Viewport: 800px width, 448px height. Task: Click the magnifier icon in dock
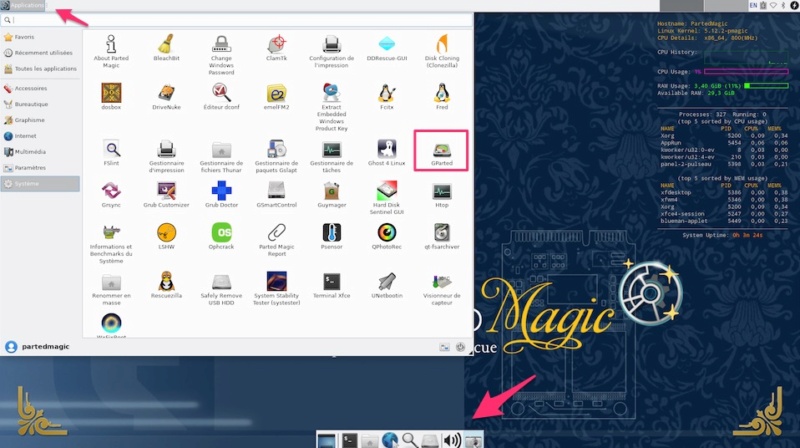[x=410, y=440]
